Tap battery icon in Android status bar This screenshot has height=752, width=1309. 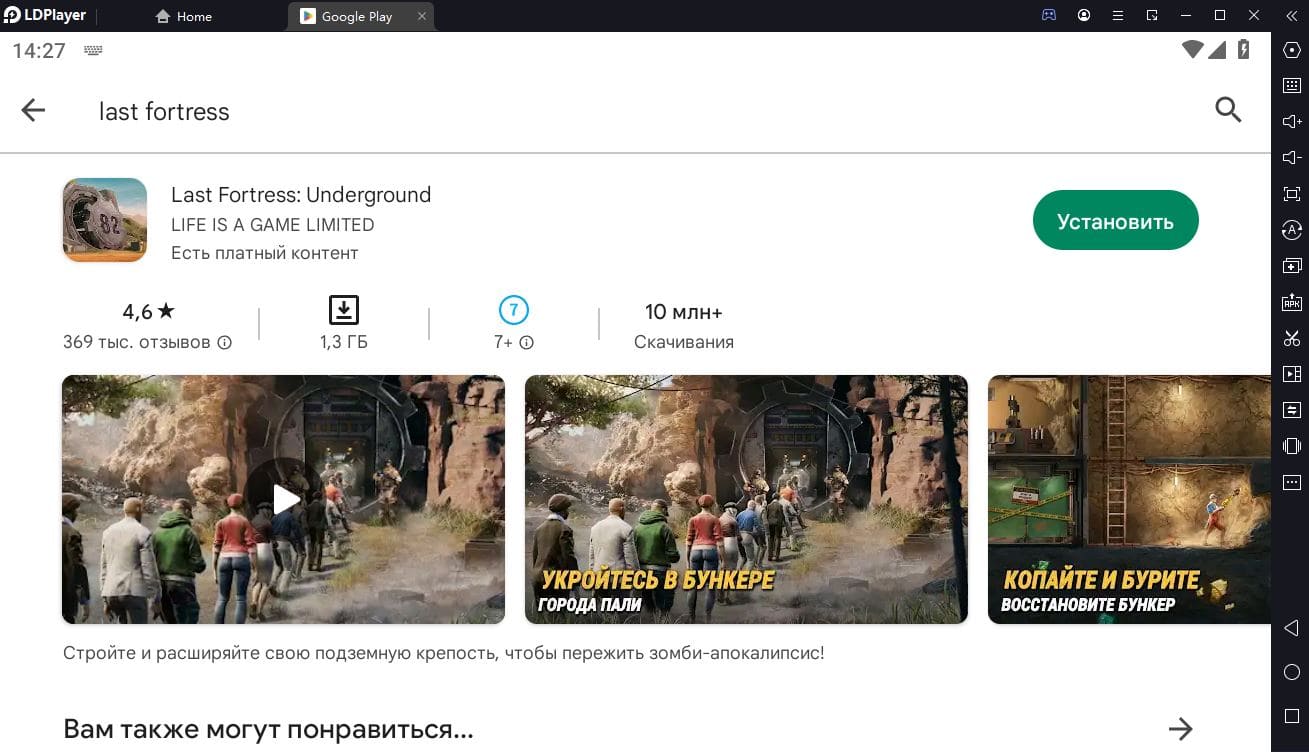(1244, 50)
